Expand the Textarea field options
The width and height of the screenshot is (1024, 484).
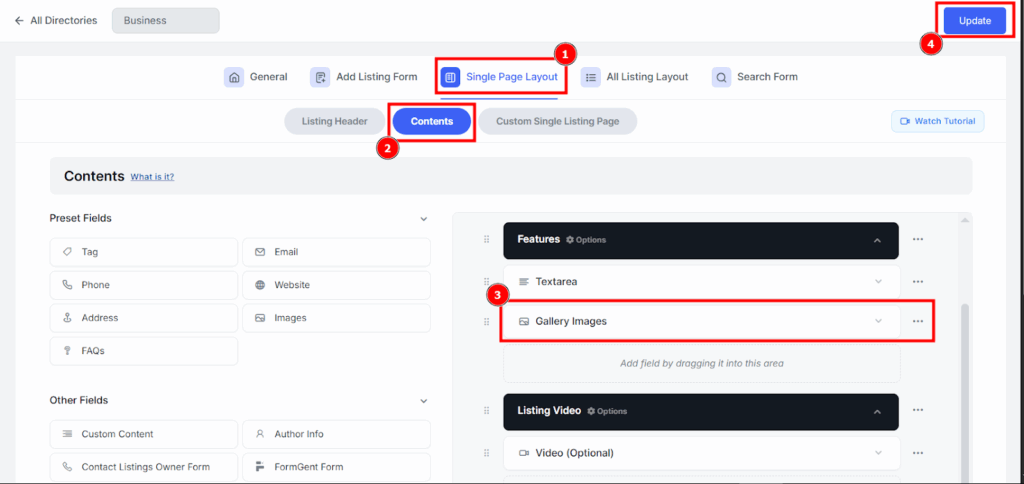878,282
